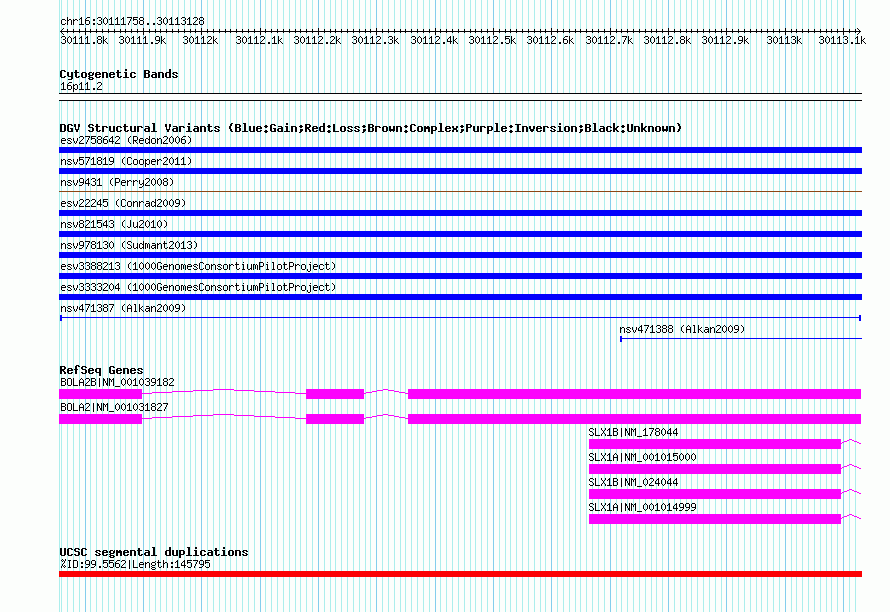This screenshot has height=612, width=890.
Task: Open esv3388213 1000Genomes variant bar
Action: click(460, 276)
